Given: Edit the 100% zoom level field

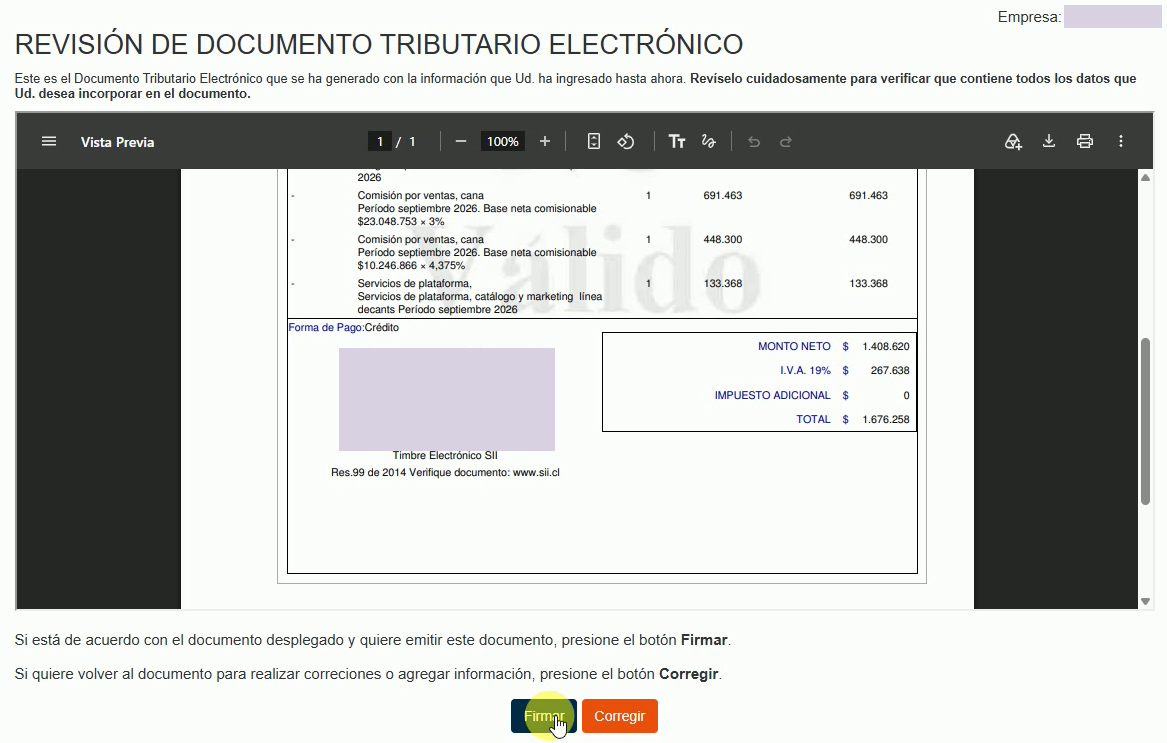Looking at the screenshot, I should 502,141.
